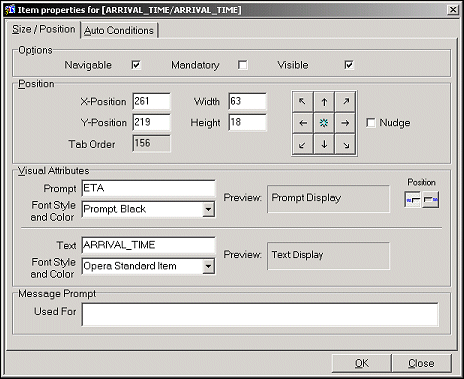Enable the Mandatory checkbox

243,65
